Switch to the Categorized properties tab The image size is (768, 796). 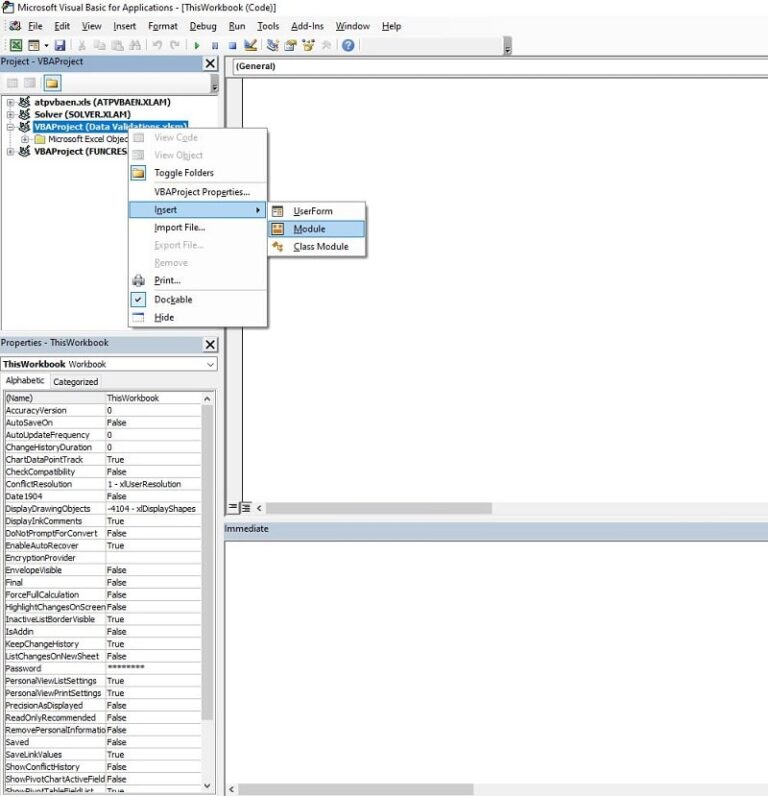pyautogui.click(x=76, y=382)
